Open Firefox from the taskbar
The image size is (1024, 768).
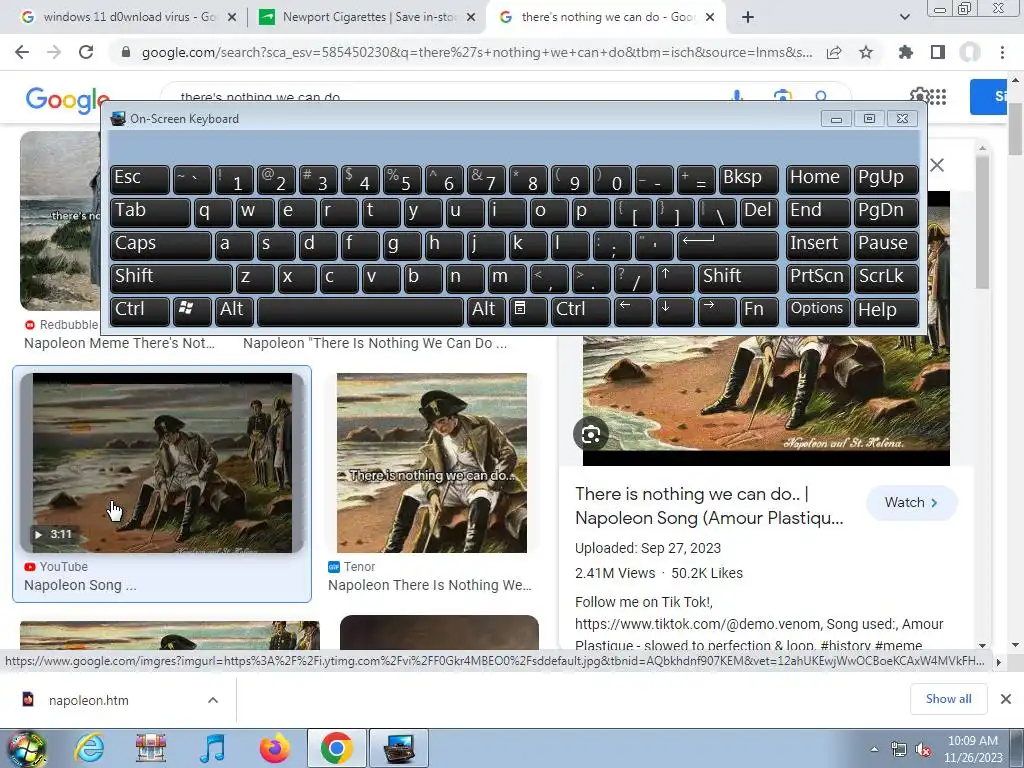point(274,748)
